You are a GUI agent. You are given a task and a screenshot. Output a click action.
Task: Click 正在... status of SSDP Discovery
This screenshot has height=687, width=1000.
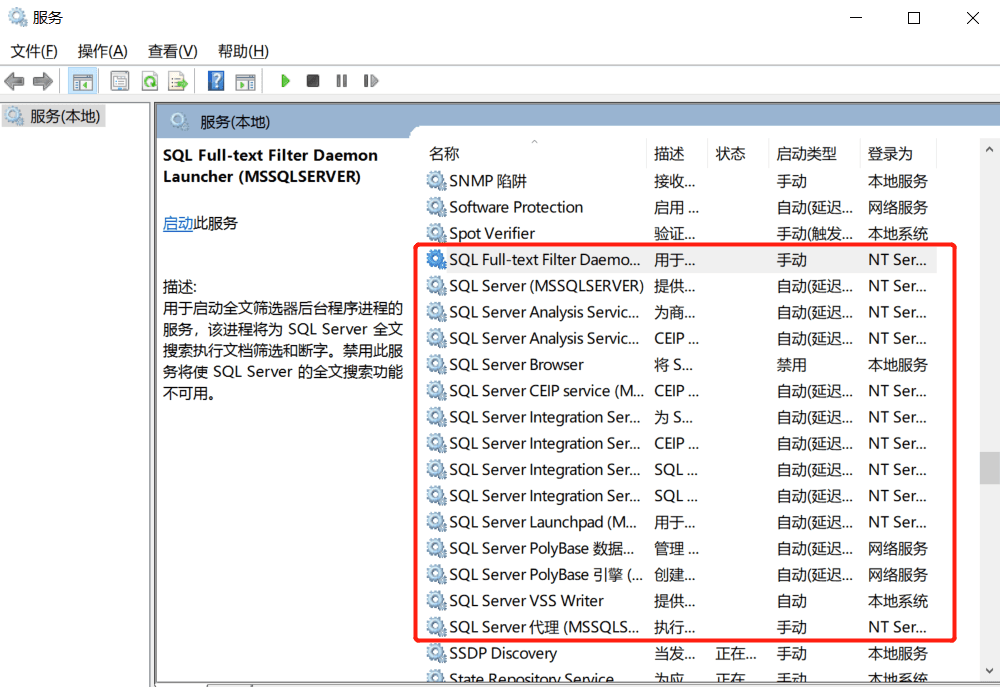(735, 653)
